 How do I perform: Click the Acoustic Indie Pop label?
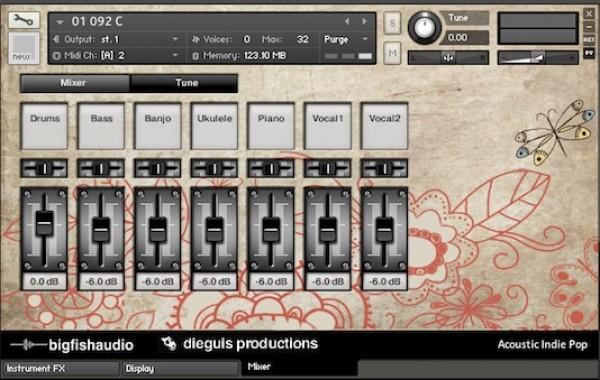543,345
